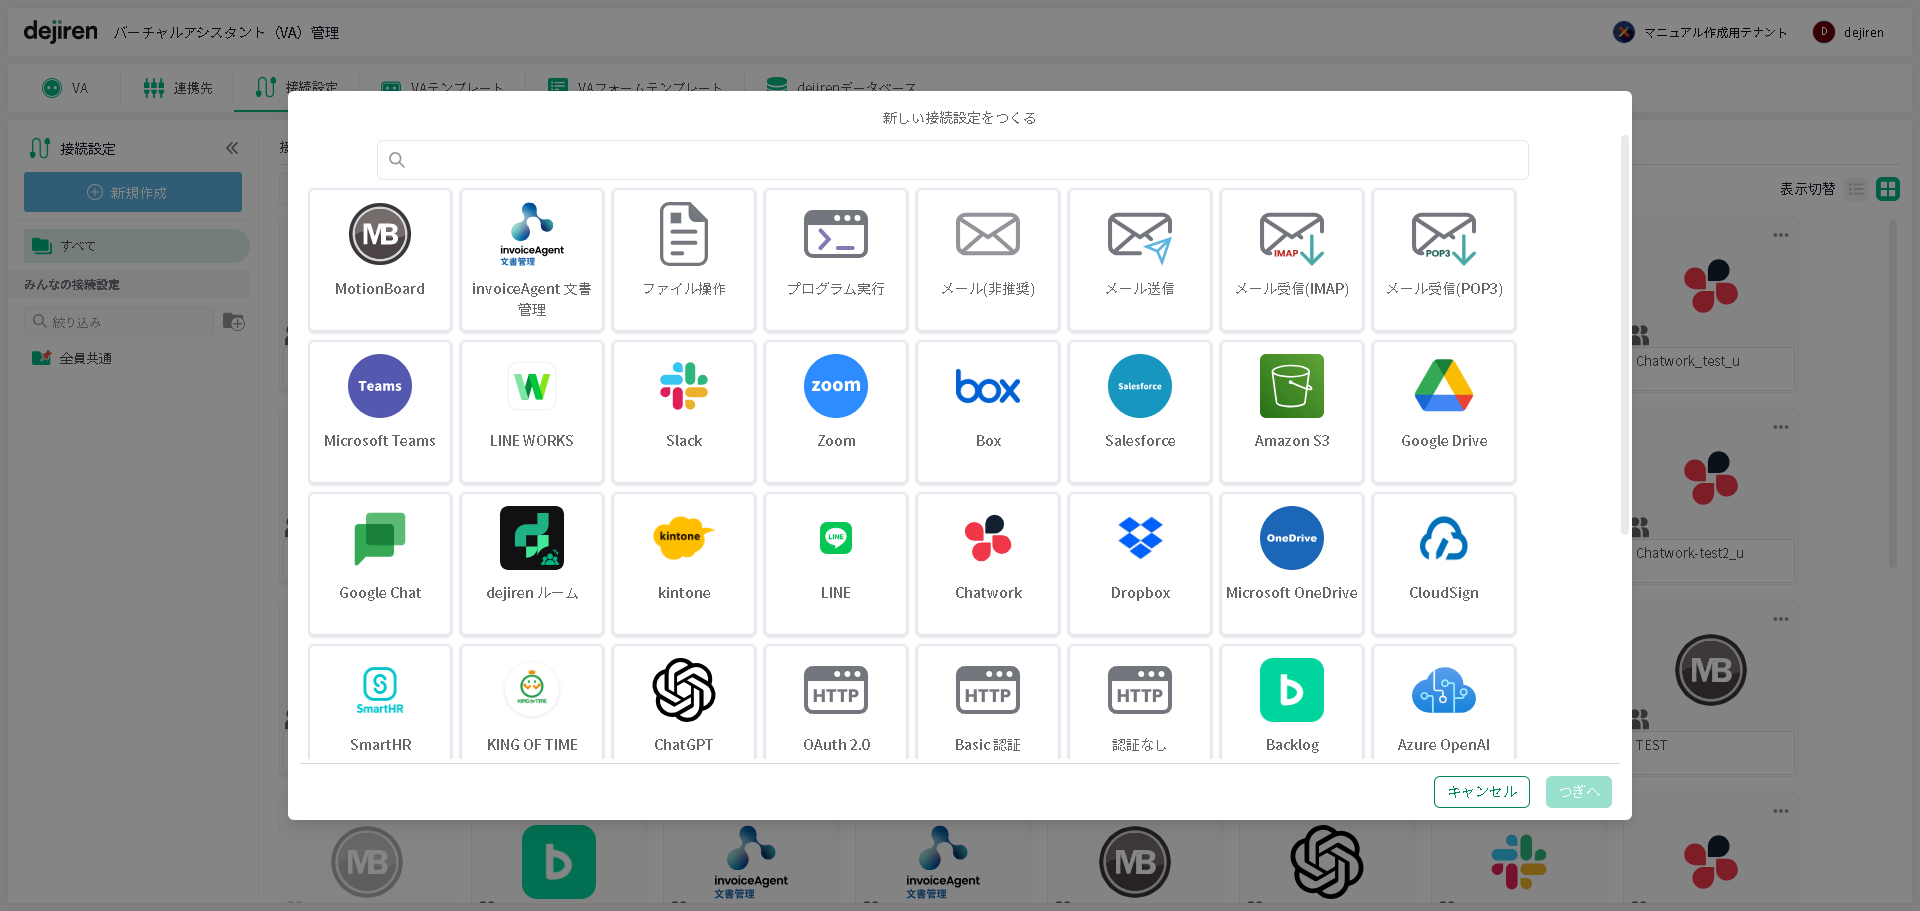Click the 新規作成 button
Image resolution: width=1920 pixels, height=911 pixels.
(x=133, y=192)
